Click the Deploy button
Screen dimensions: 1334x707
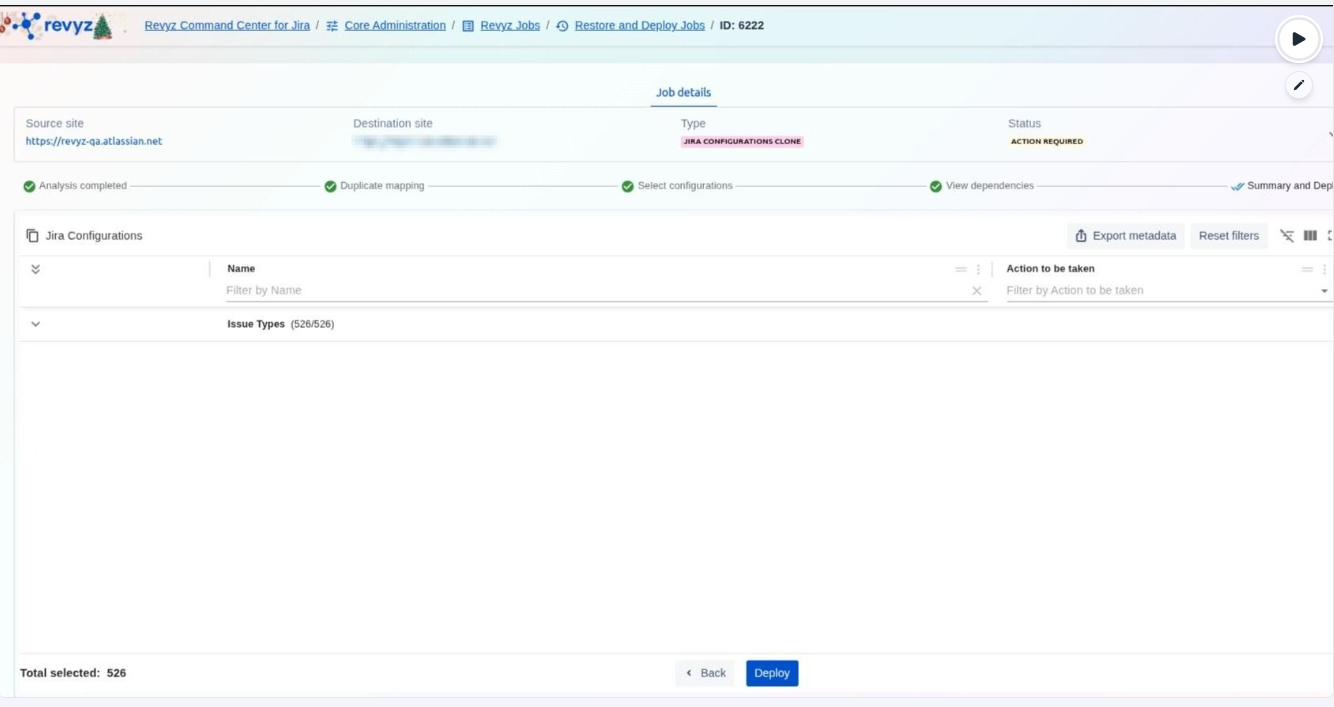pyautogui.click(x=771, y=673)
